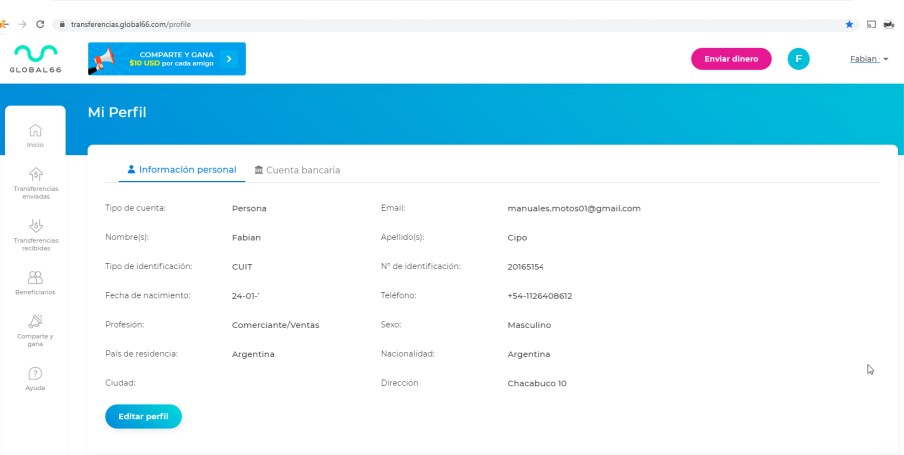This screenshot has height=455, width=904.
Task: Click the Editar perfil button
Action: click(x=143, y=416)
